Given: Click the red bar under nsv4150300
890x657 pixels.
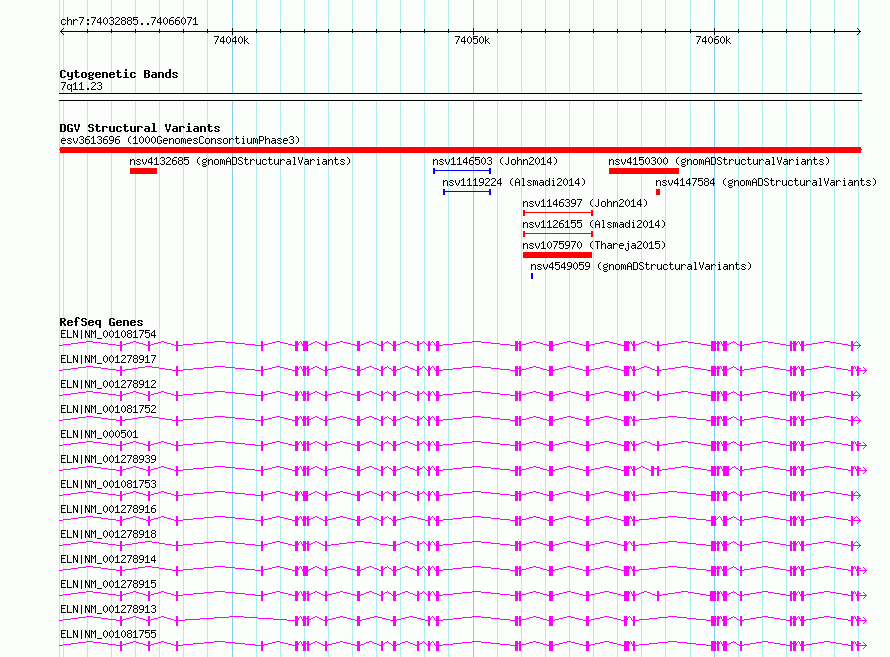Looking at the screenshot, I should point(644,171).
